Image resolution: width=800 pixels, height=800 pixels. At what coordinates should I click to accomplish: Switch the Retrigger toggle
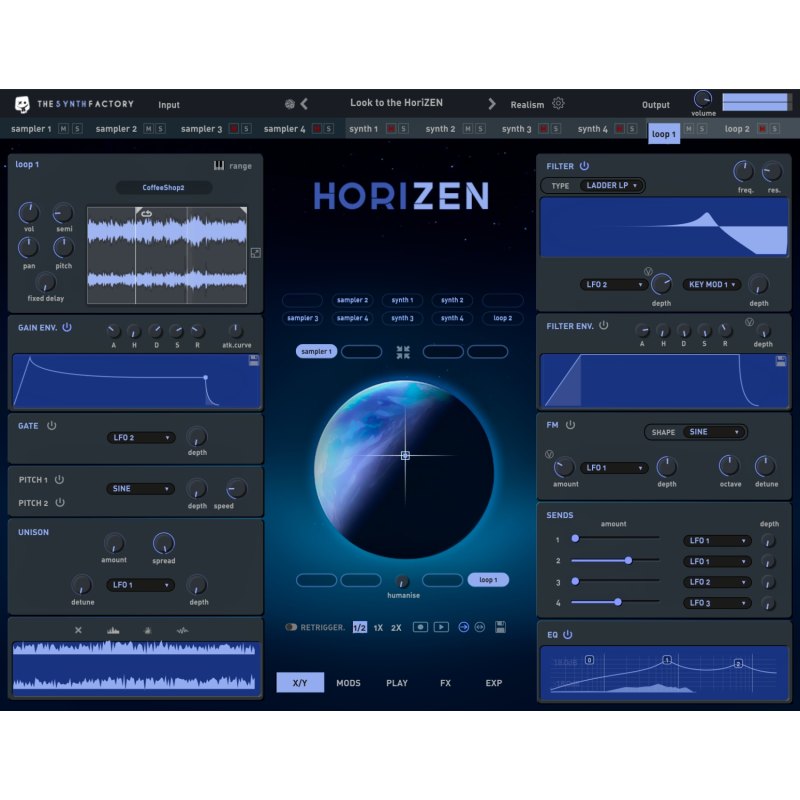291,627
